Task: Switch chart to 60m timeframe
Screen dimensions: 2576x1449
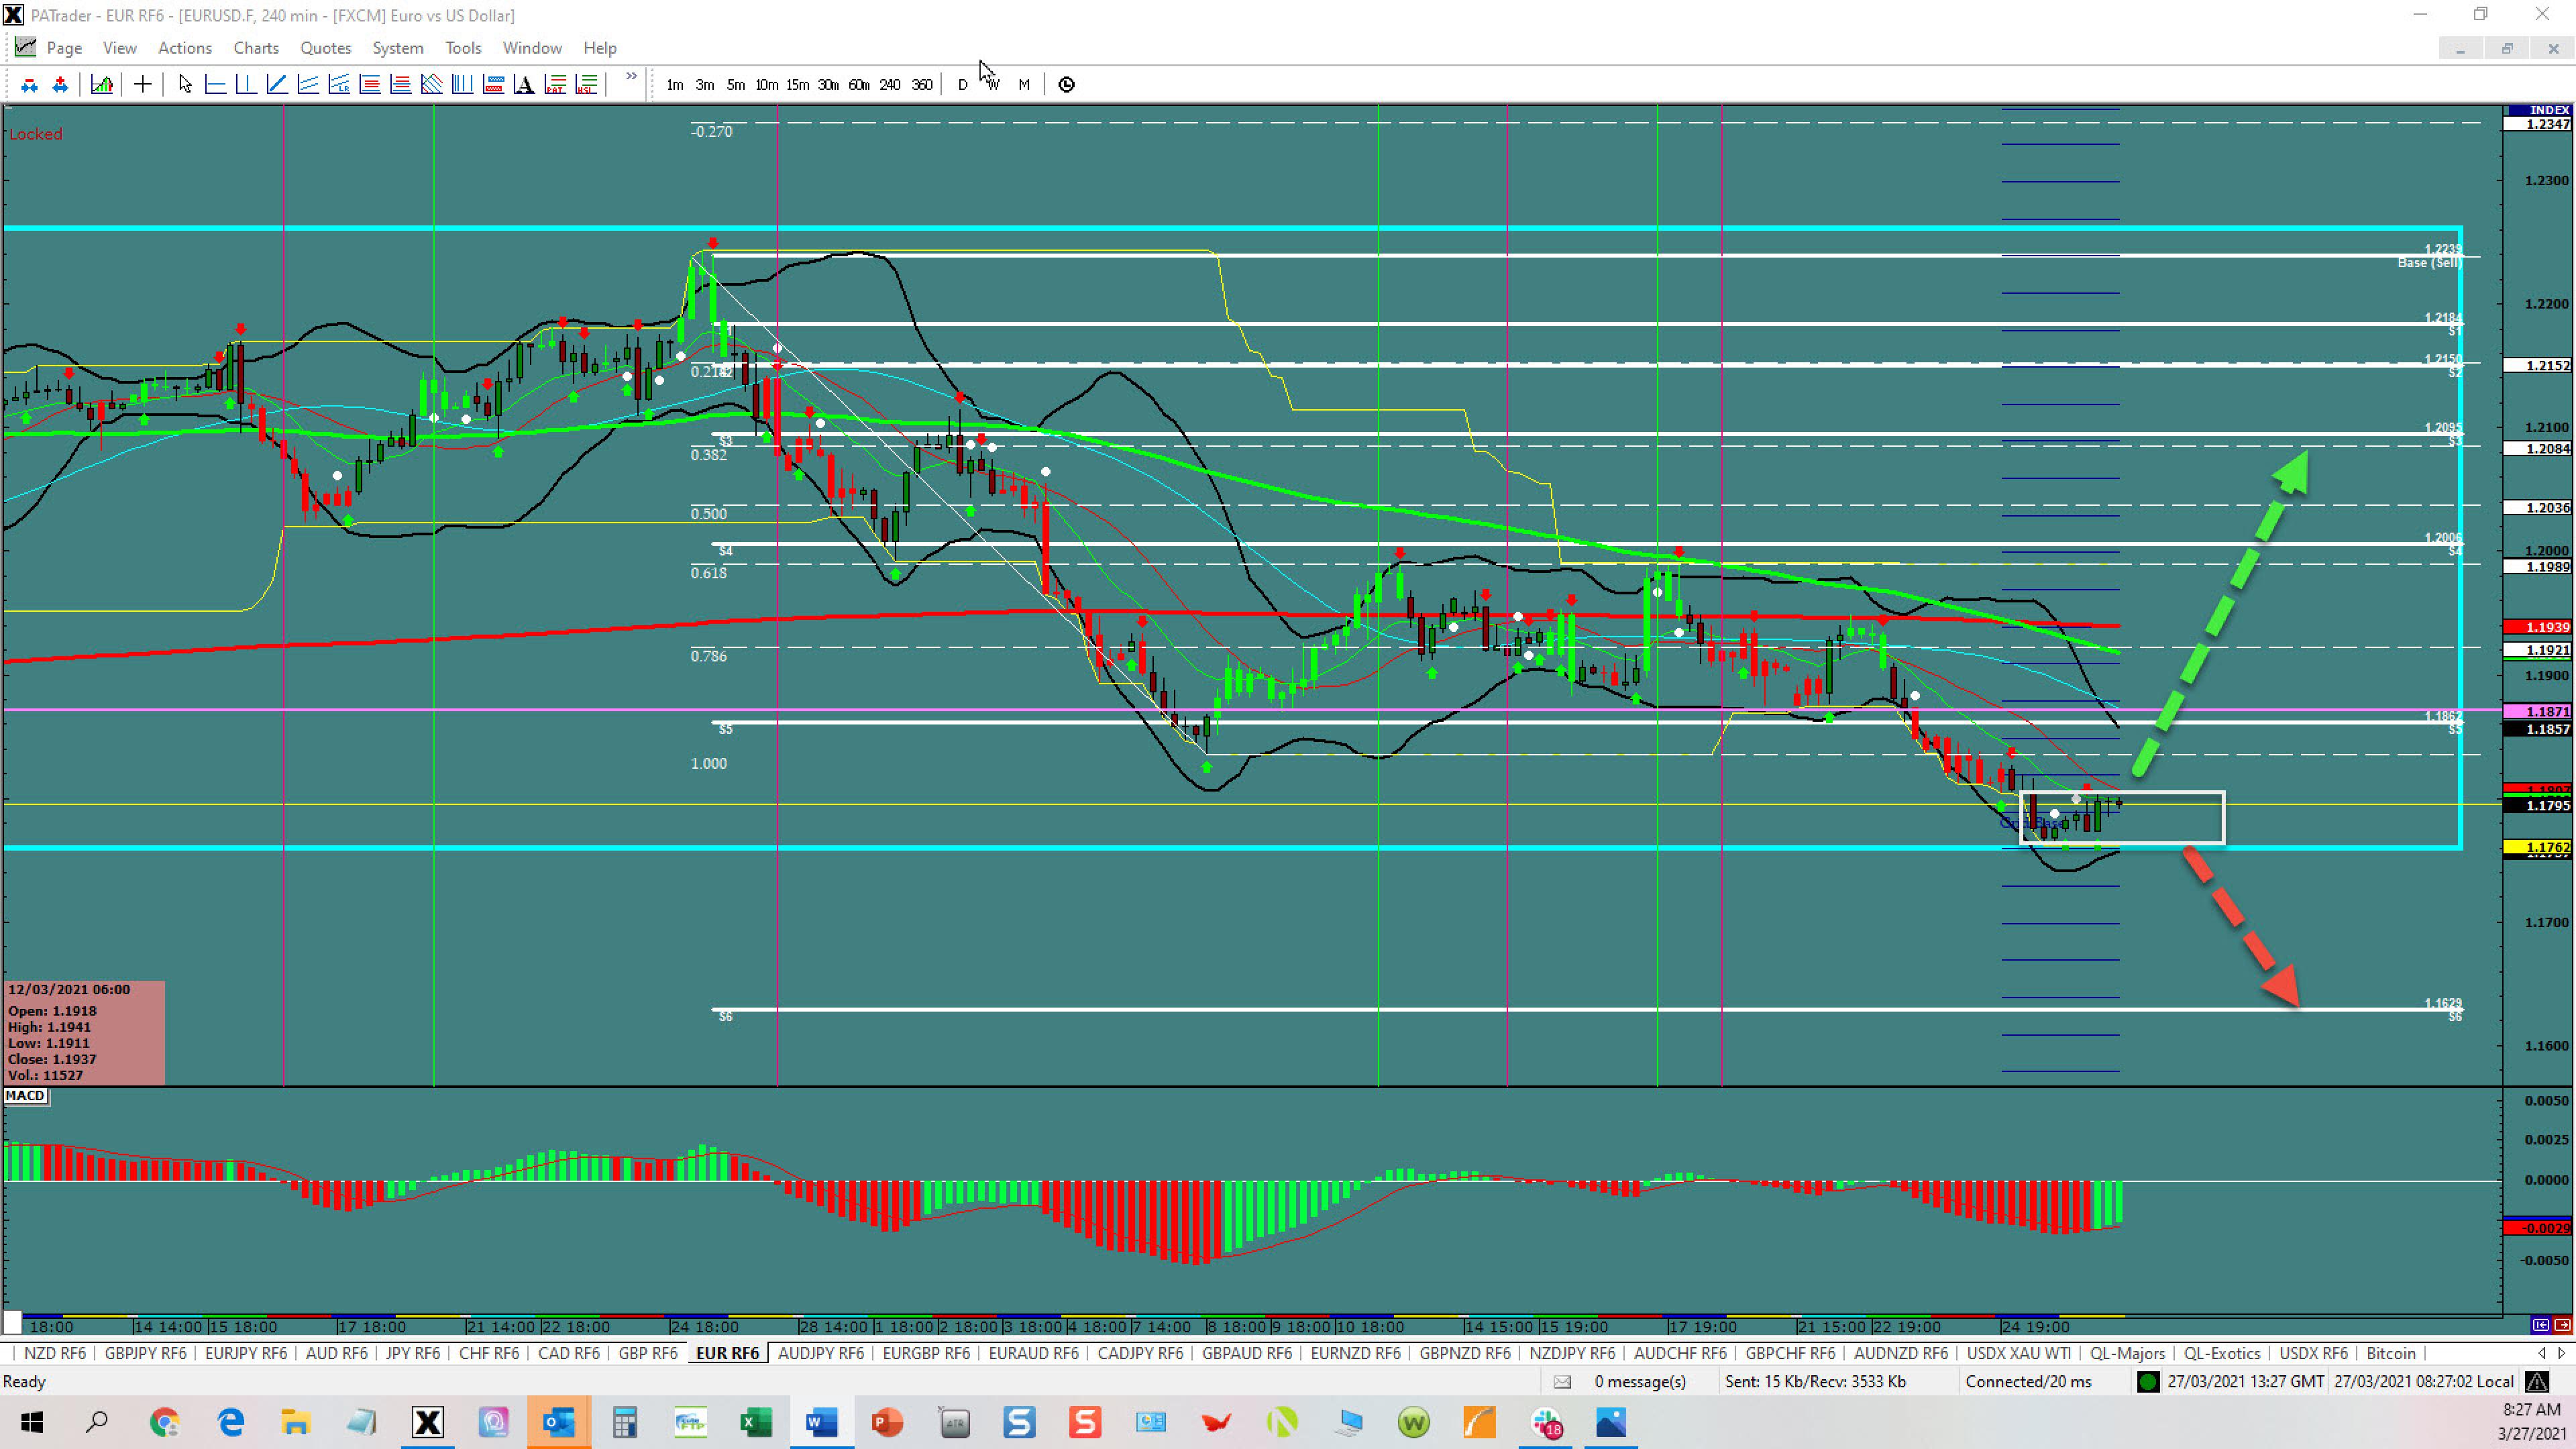Action: click(859, 85)
